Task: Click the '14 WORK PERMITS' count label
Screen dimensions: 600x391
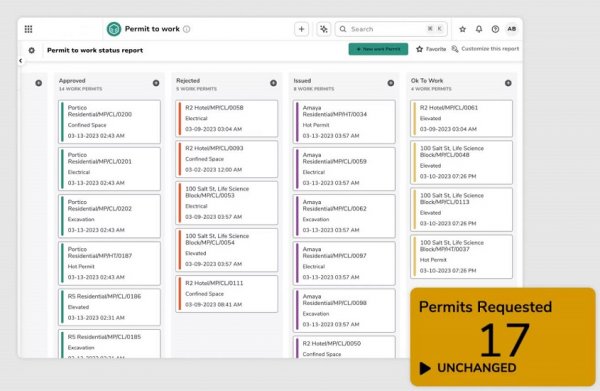Action: [x=80, y=89]
